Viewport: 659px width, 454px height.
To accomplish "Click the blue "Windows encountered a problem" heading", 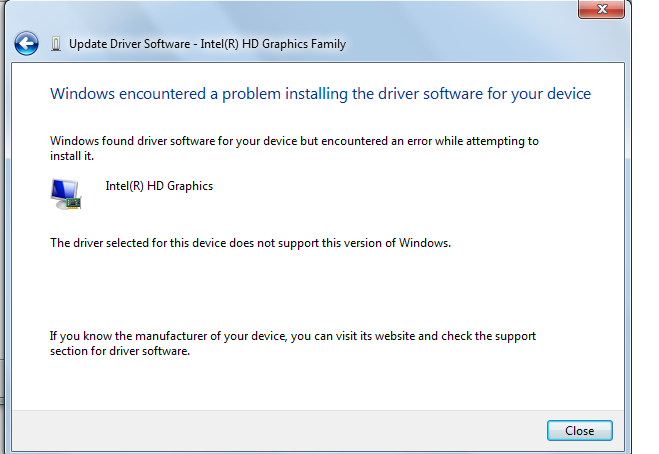I will tap(320, 94).
